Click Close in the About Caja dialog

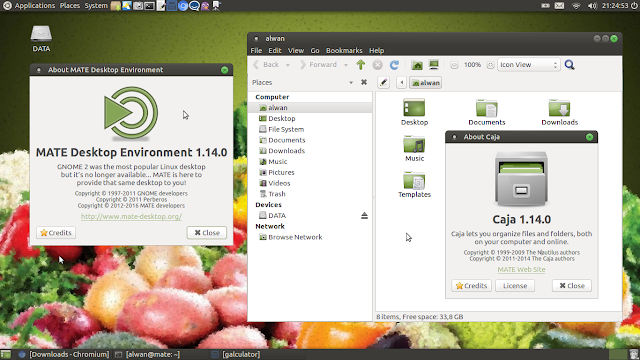tap(572, 286)
